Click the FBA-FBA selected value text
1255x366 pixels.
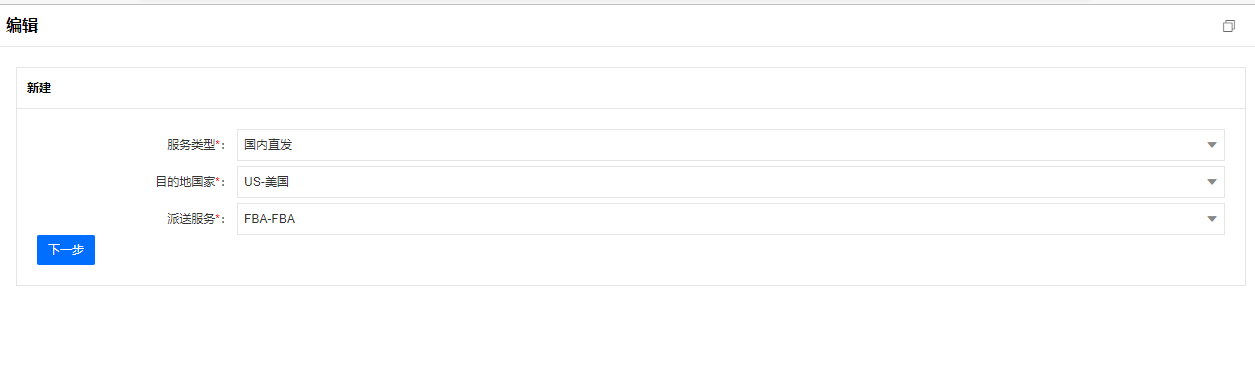click(269, 219)
